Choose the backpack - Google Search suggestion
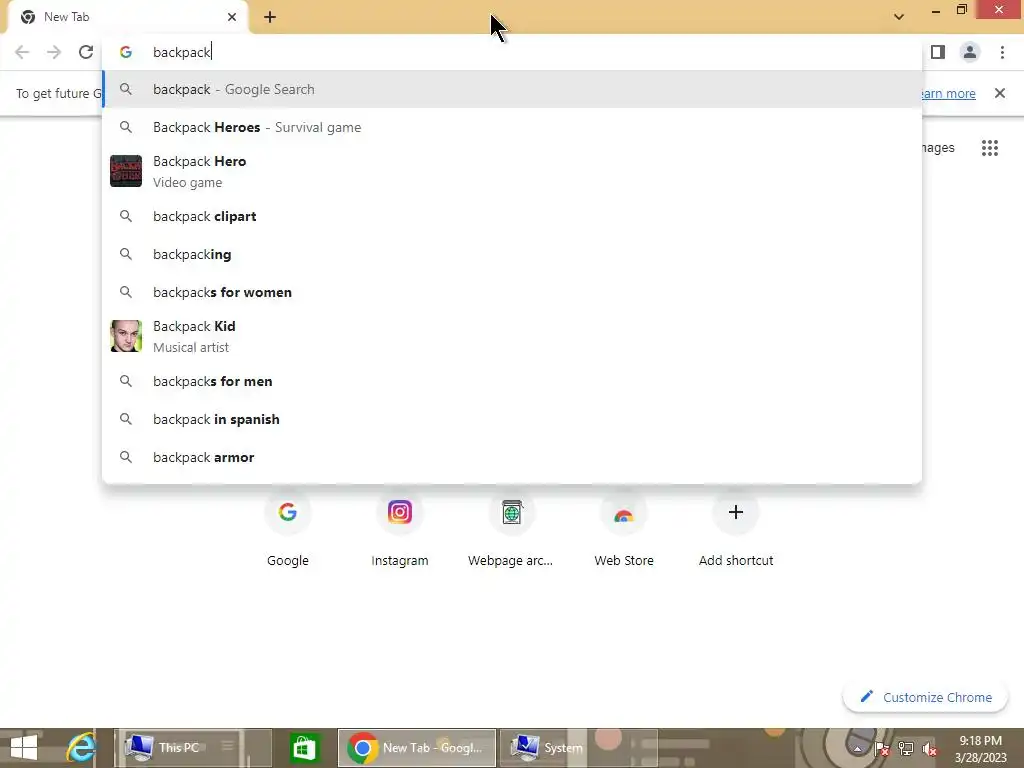This screenshot has height=768, width=1024. coord(512,89)
